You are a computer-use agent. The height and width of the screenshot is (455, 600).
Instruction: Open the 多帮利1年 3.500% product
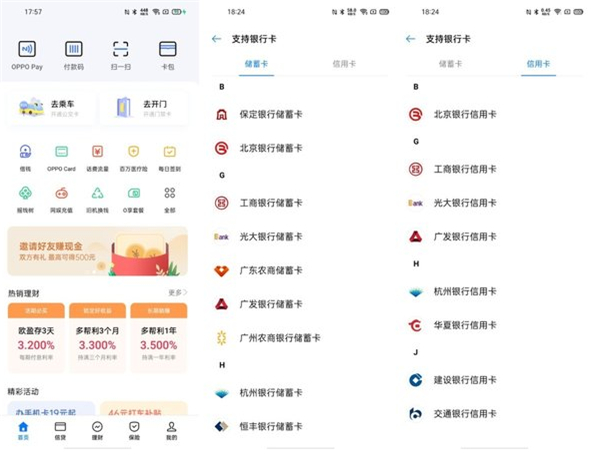pyautogui.click(x=159, y=337)
